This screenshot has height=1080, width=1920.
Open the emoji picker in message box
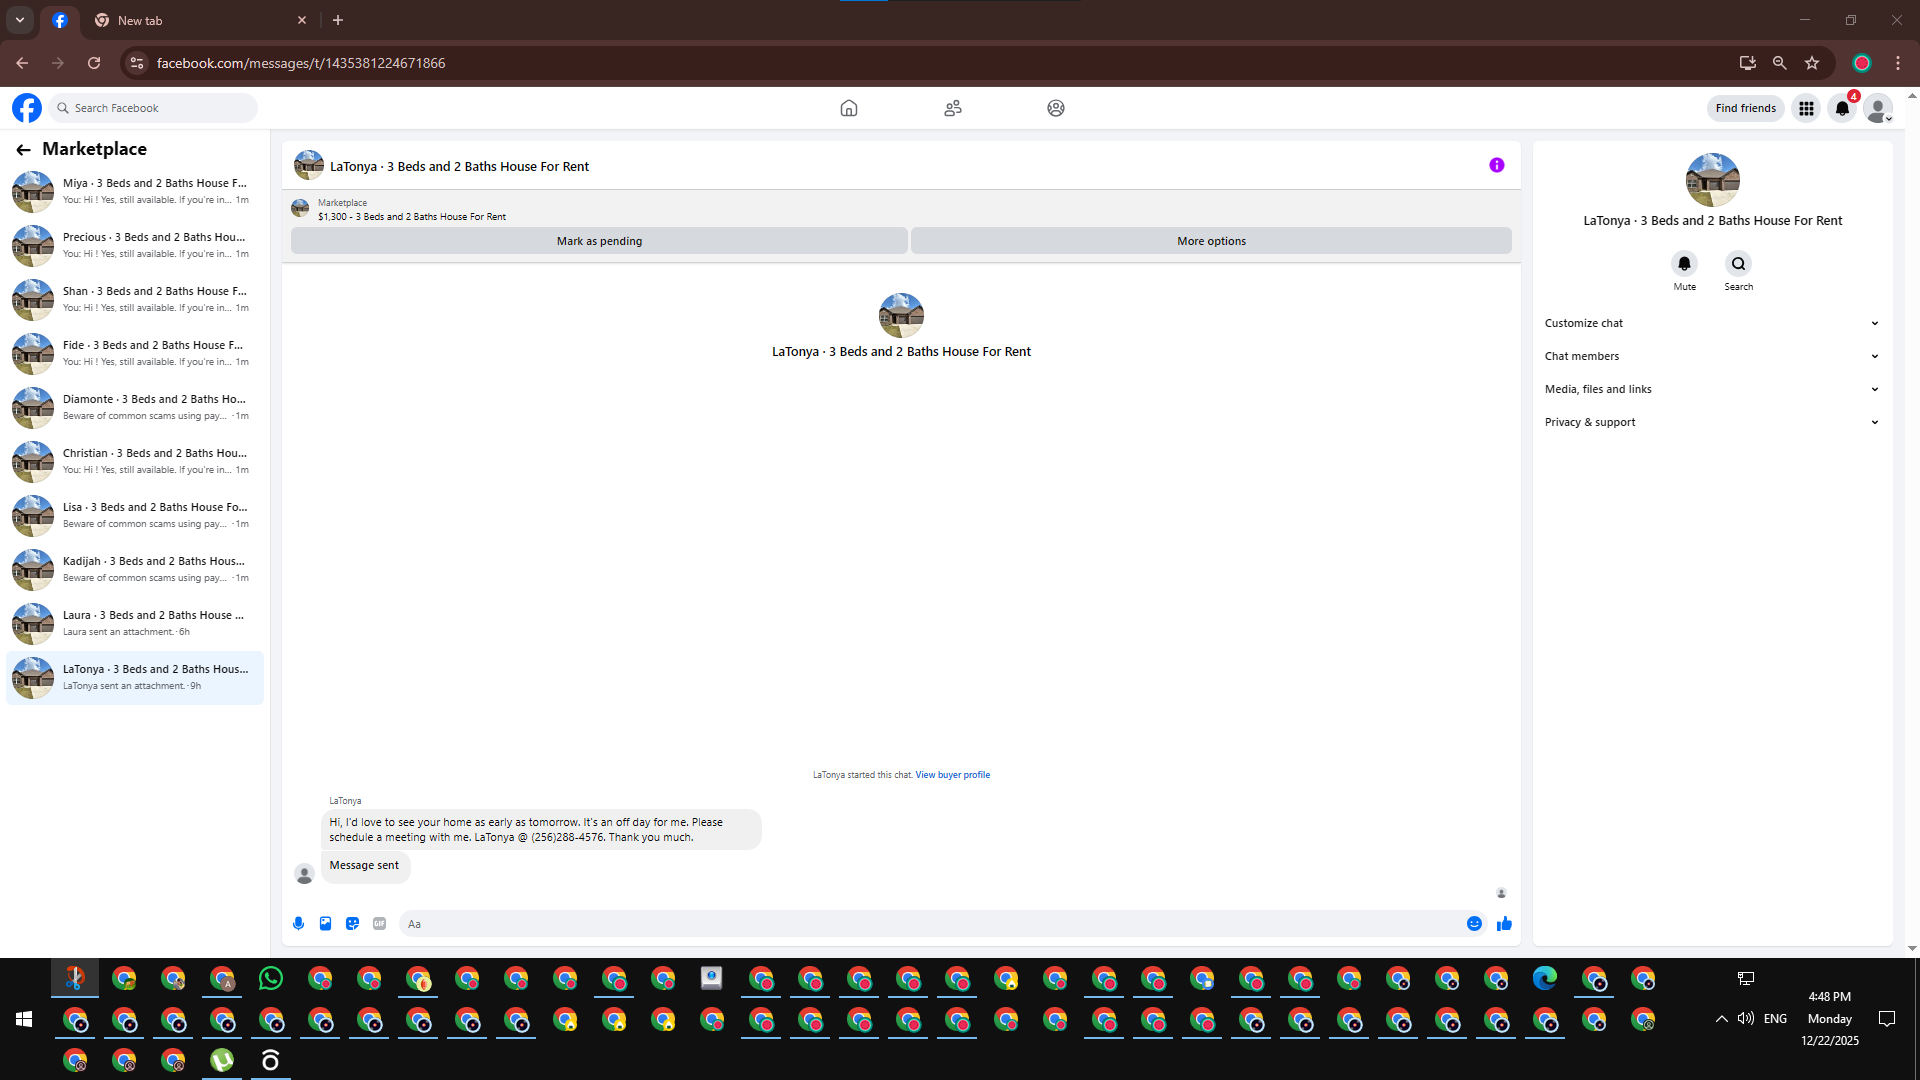(1474, 924)
